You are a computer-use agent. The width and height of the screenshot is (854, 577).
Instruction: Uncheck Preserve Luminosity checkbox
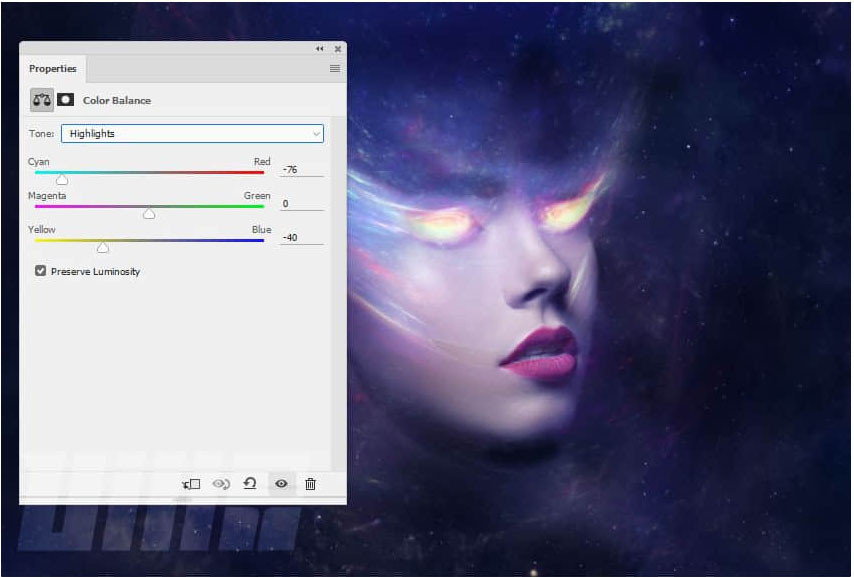[40, 271]
